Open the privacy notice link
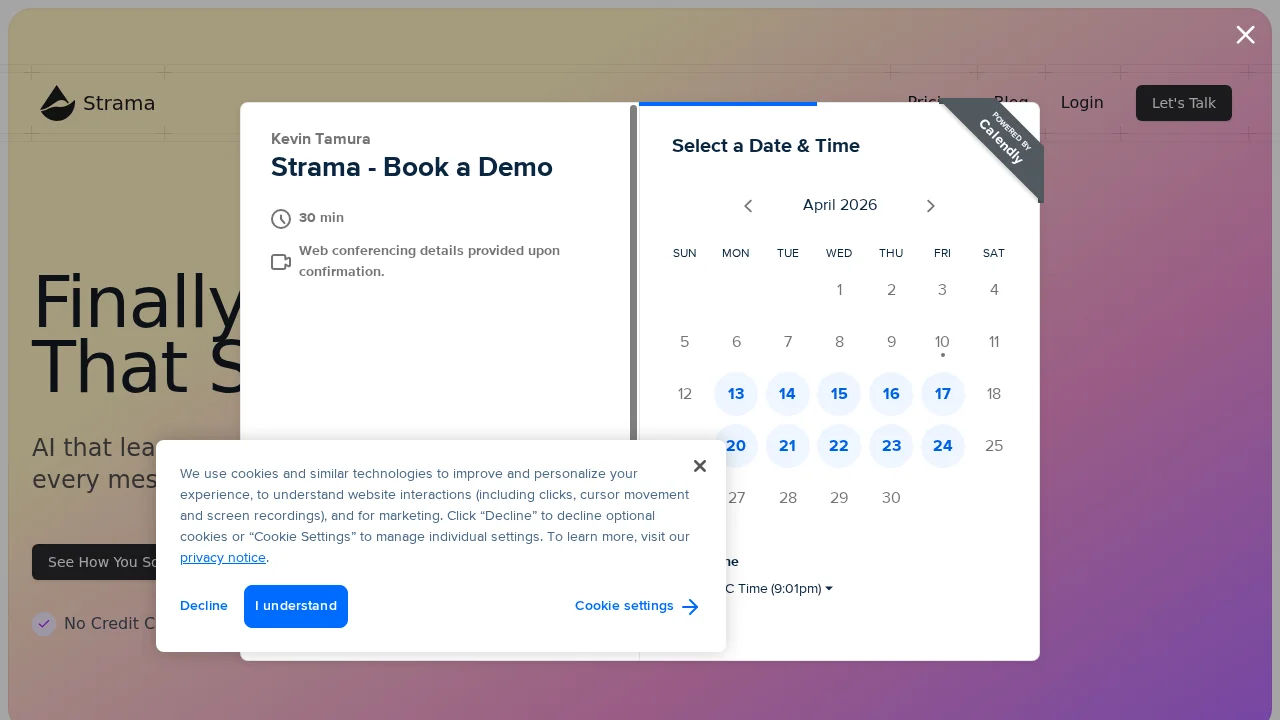 coord(223,558)
